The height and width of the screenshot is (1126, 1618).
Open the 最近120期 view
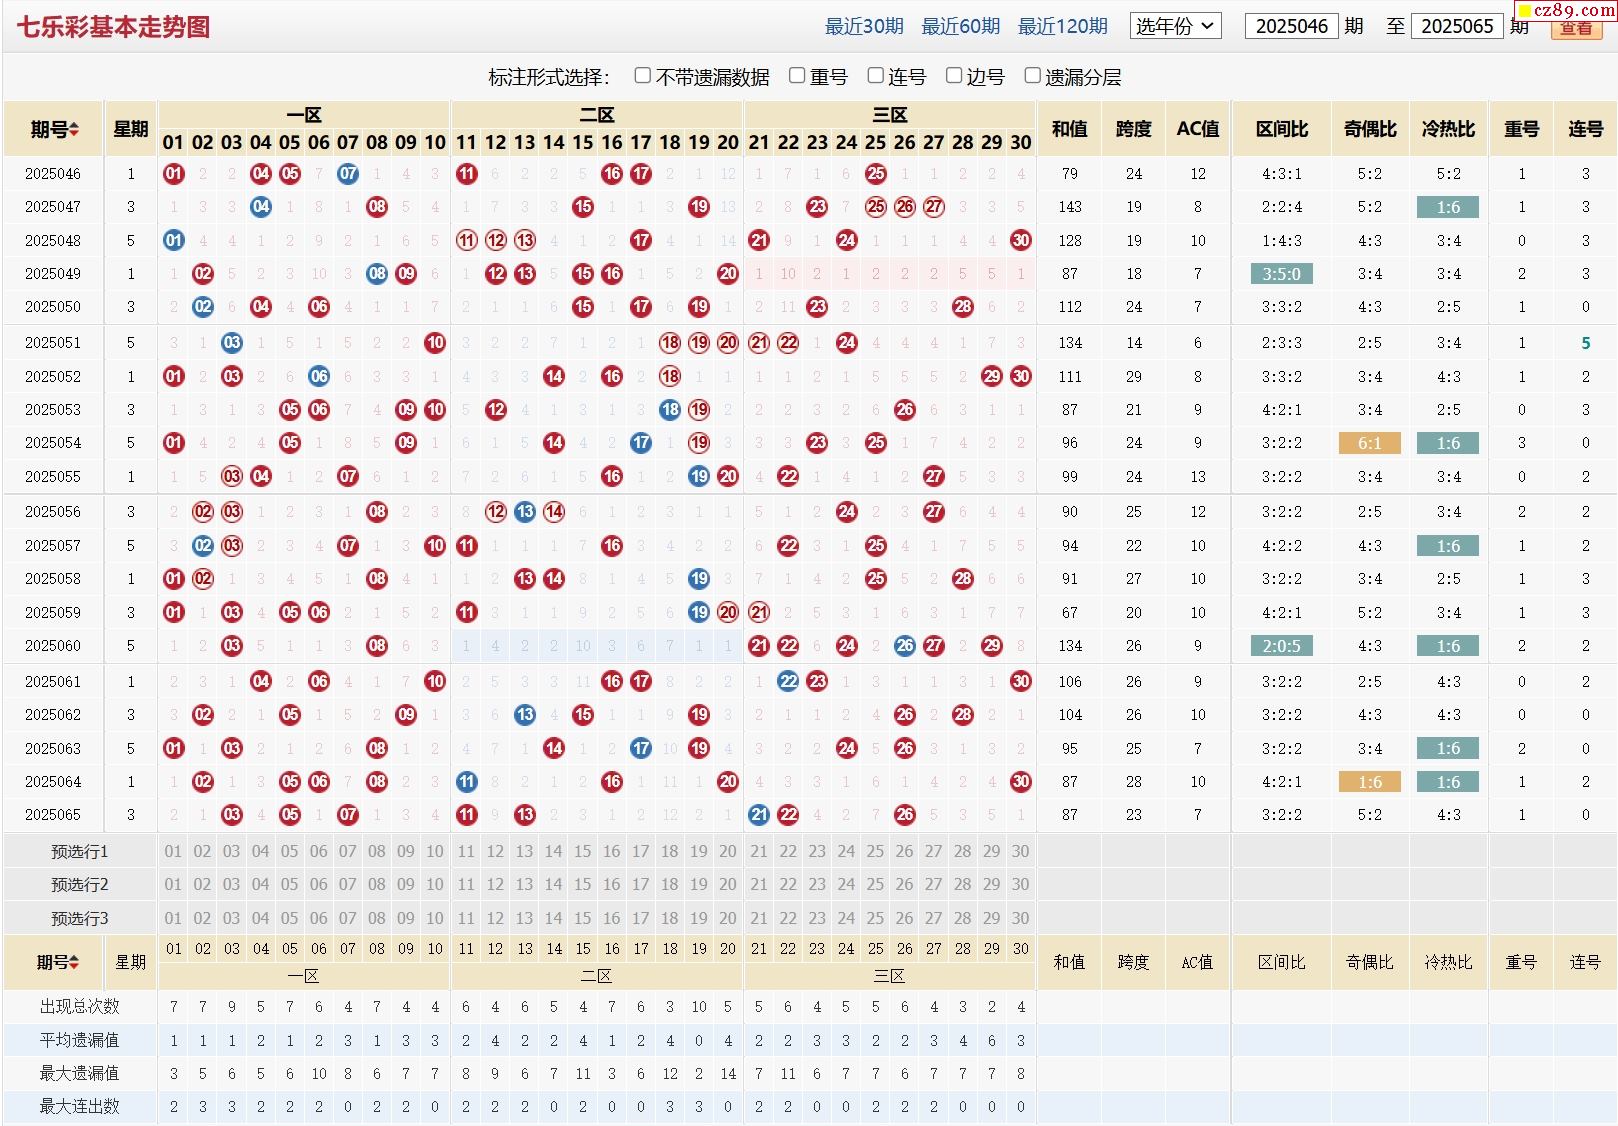[1062, 26]
